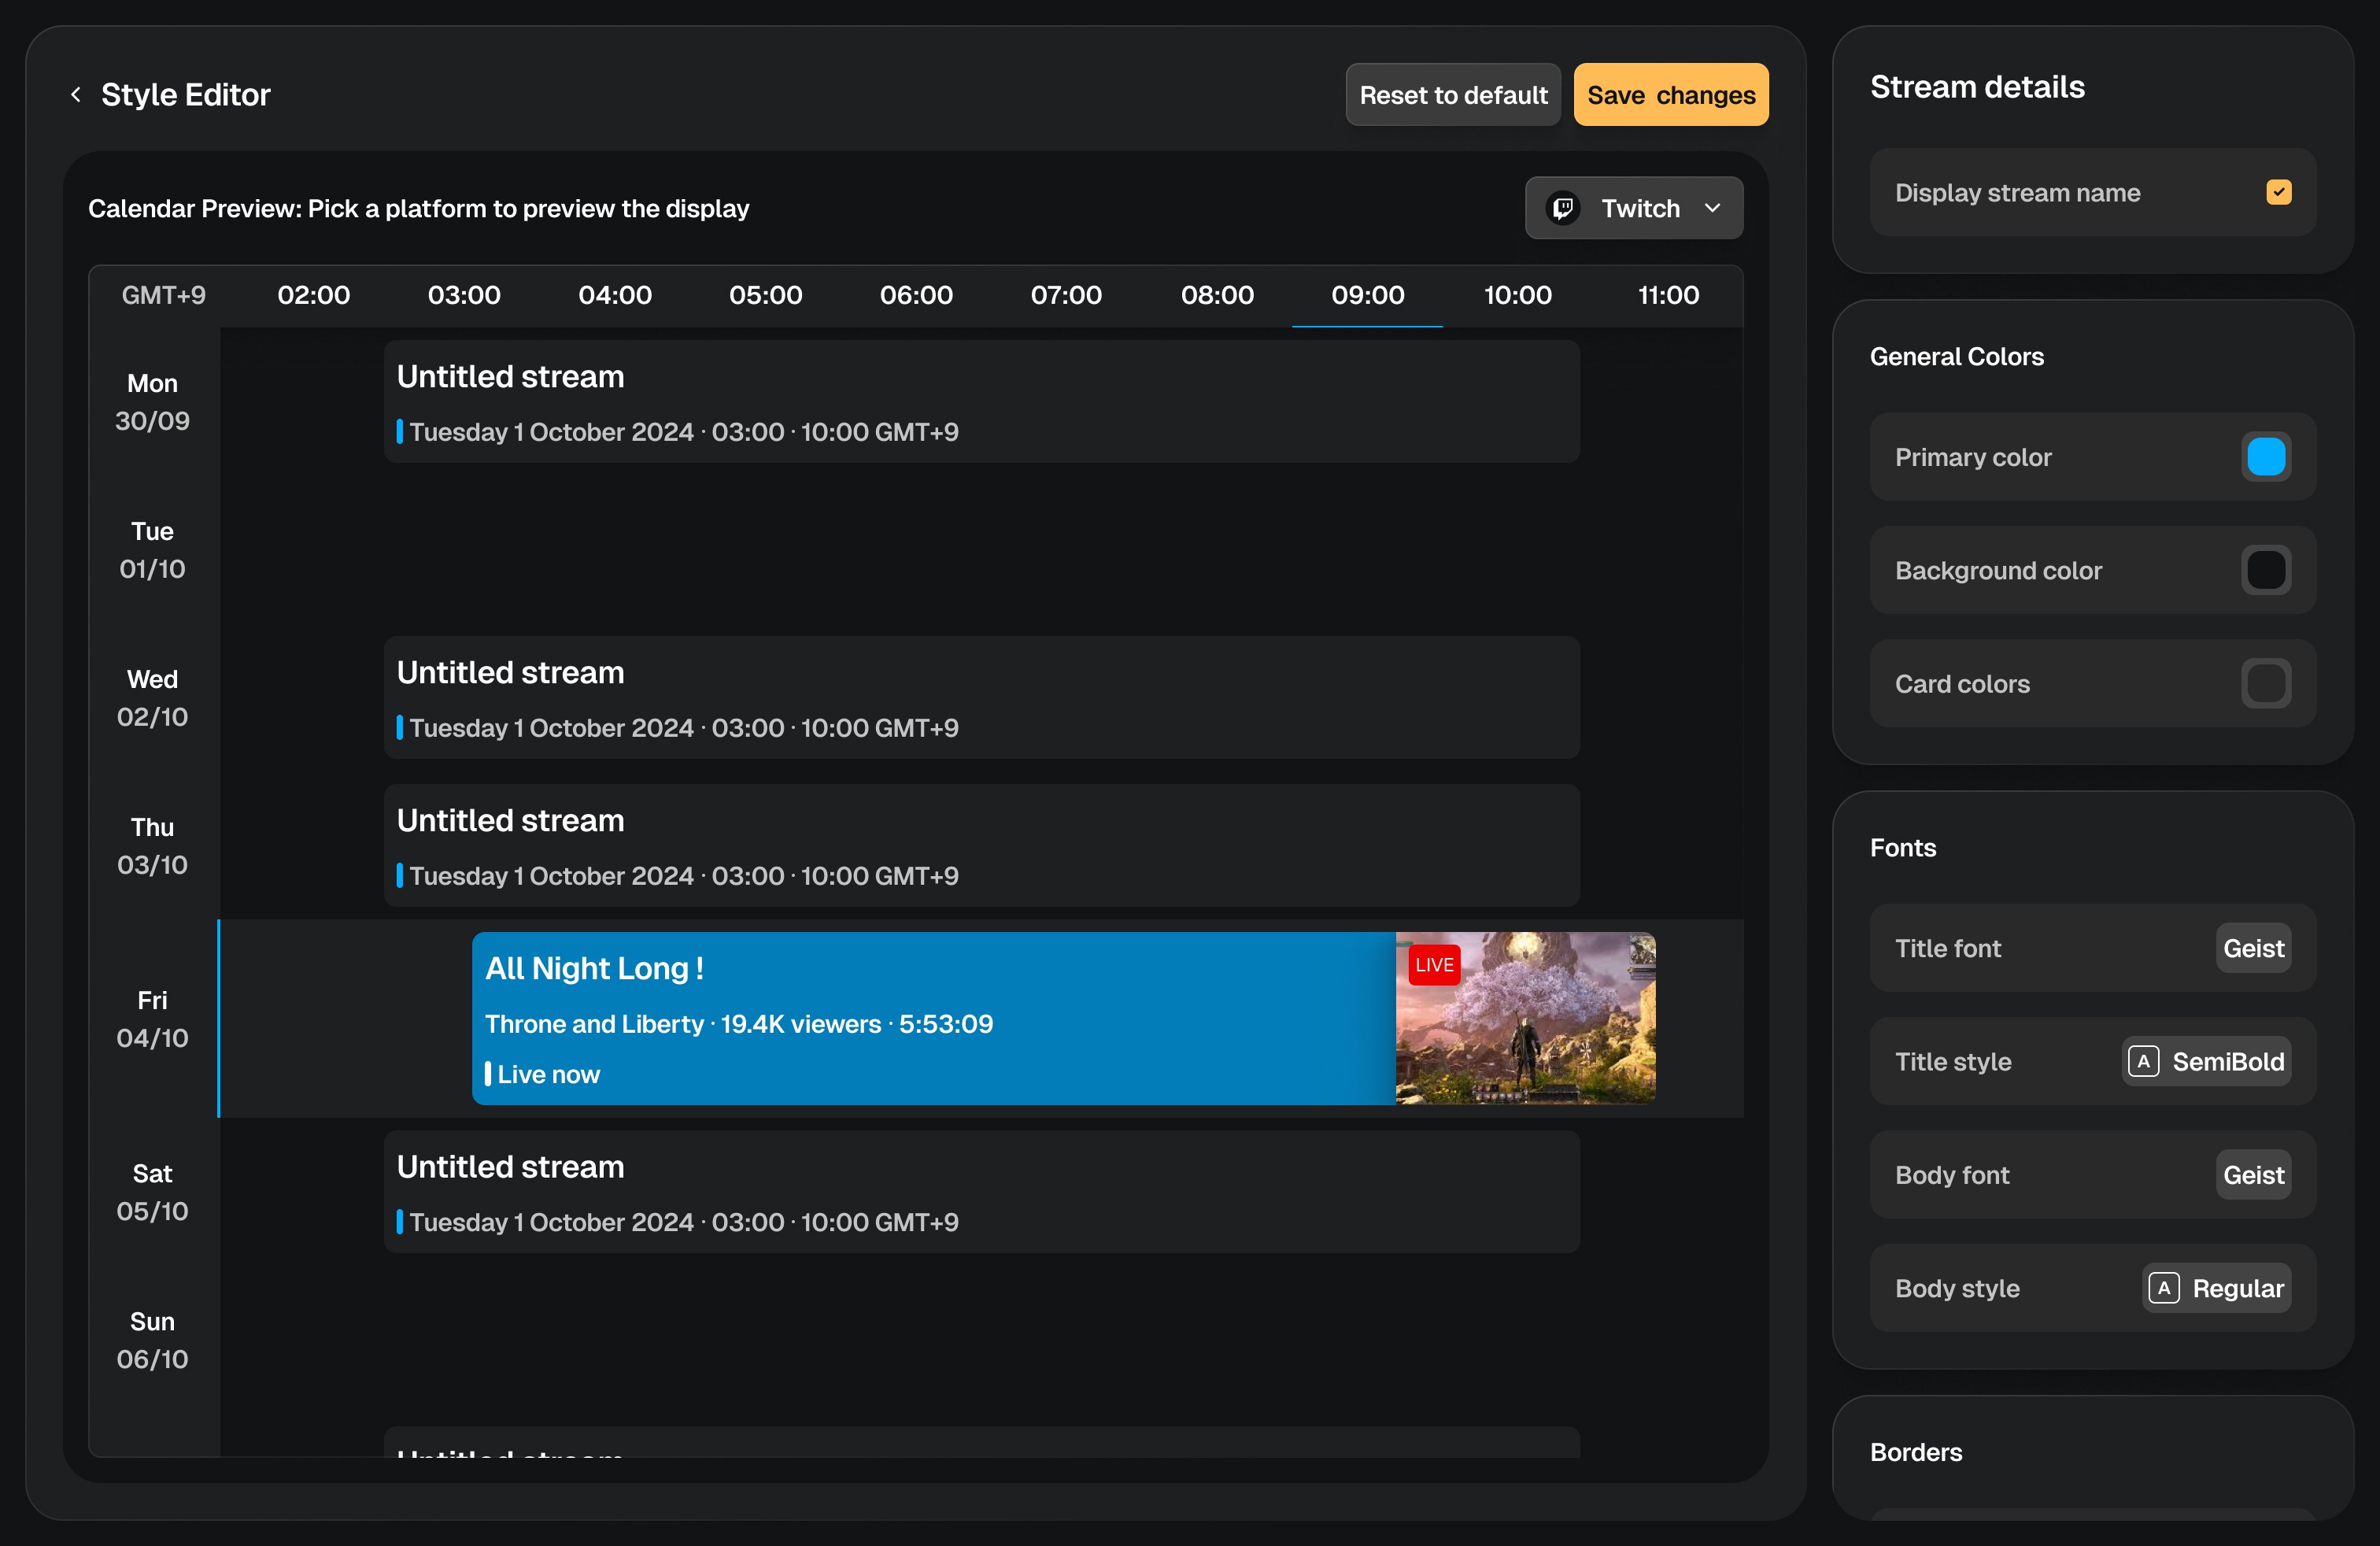The width and height of the screenshot is (2380, 1546).
Task: Click the 02:00 time column header
Action: coord(313,295)
